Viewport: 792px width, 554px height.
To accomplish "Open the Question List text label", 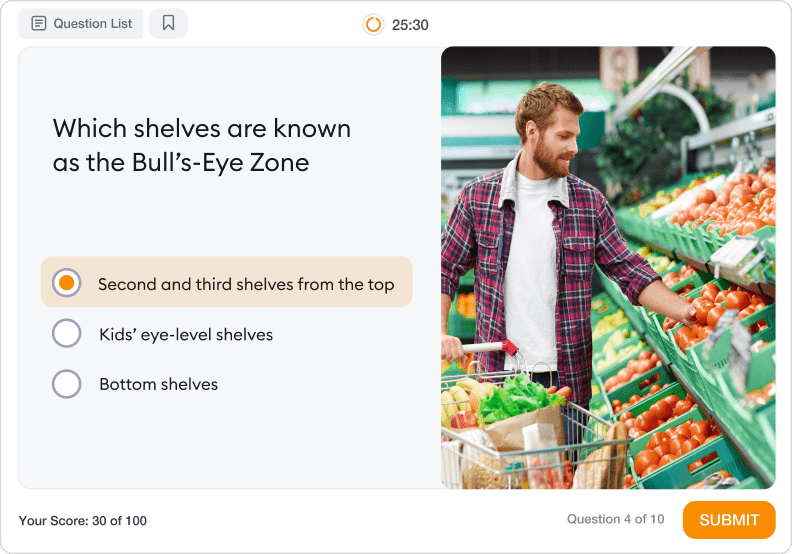I will [92, 23].
